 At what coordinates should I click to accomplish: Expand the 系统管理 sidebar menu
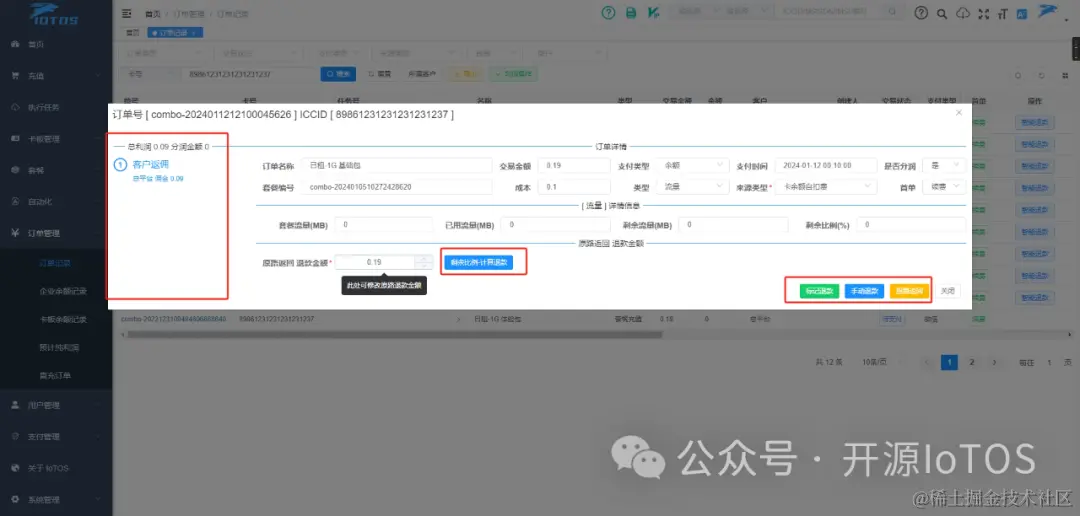(56, 499)
